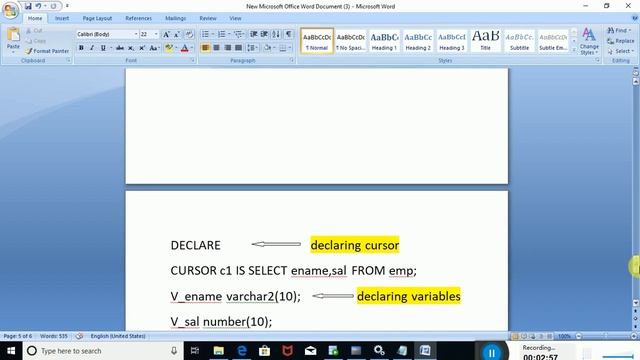Image resolution: width=640 pixels, height=360 pixels.
Task: Open the Paragraph dialog launcher
Action: tap(291, 60)
